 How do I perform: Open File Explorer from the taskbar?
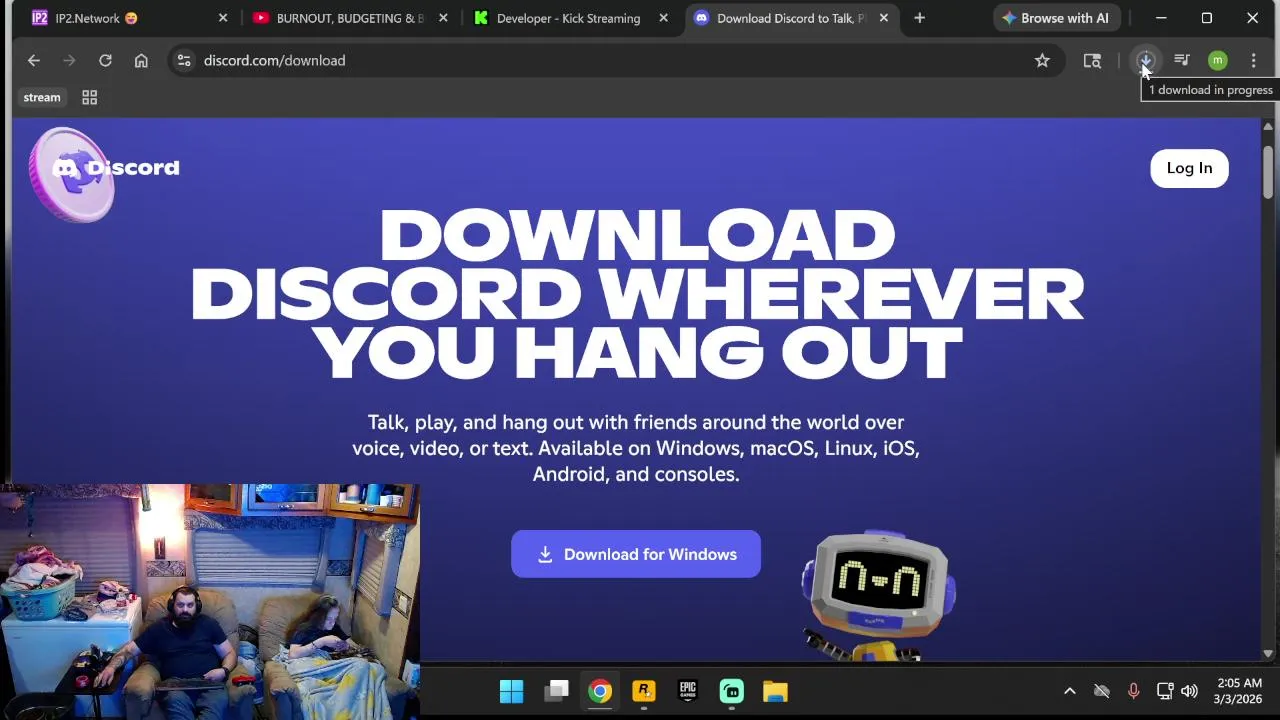tap(776, 691)
